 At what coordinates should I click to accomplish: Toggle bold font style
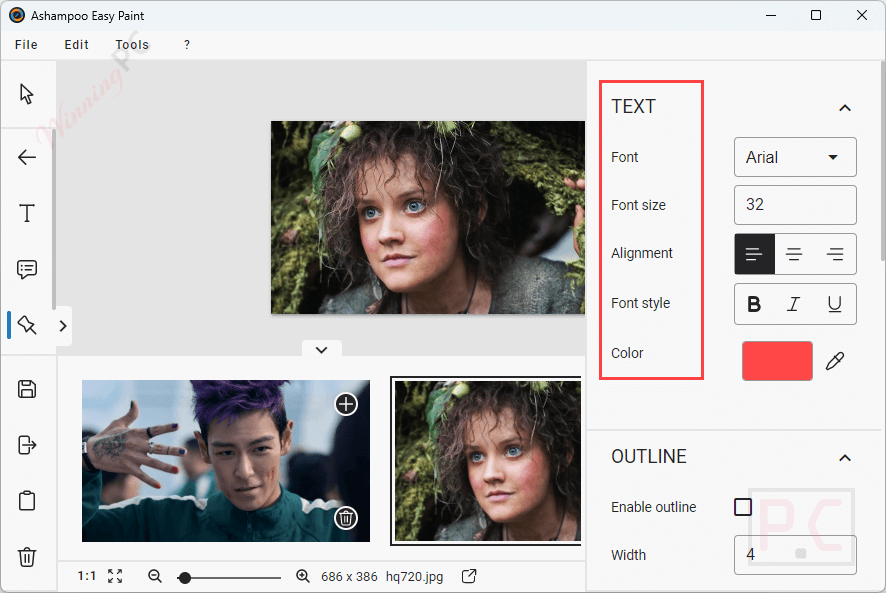click(x=754, y=304)
